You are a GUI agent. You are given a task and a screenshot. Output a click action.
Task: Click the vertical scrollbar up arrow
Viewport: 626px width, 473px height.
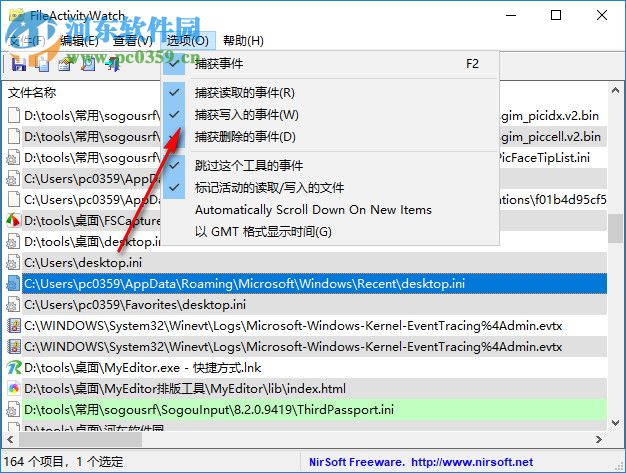(x=615, y=91)
